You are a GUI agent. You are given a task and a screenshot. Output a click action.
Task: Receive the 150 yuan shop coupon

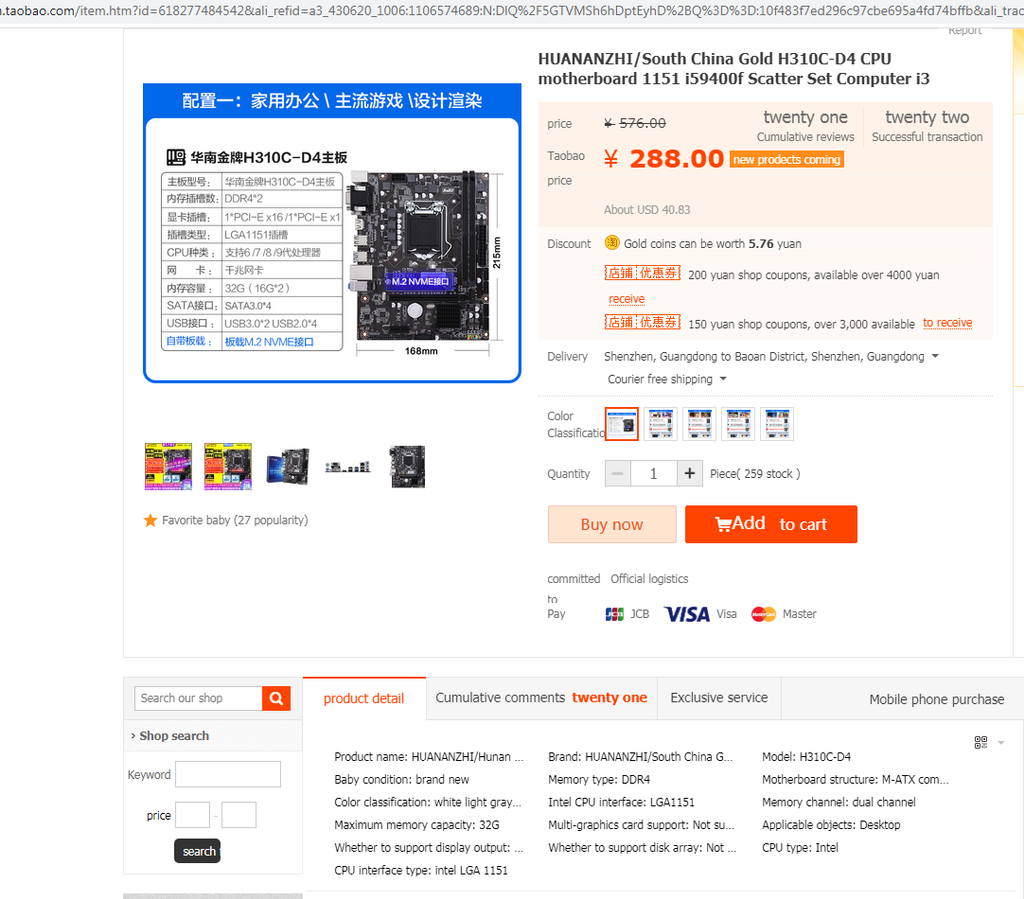(947, 323)
